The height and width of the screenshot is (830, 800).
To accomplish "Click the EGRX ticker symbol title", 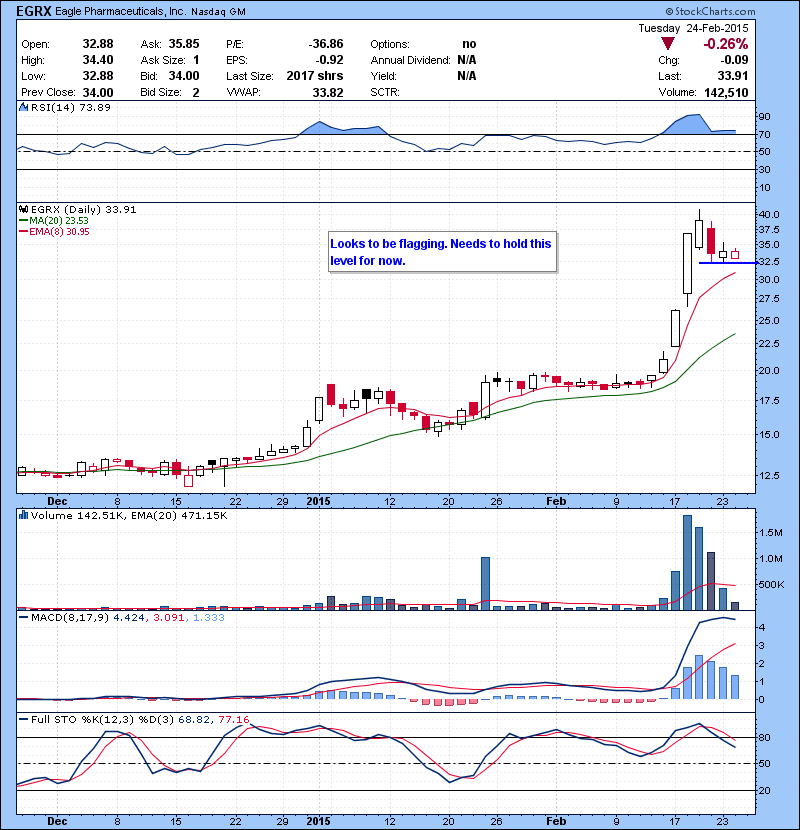I will (34, 11).
